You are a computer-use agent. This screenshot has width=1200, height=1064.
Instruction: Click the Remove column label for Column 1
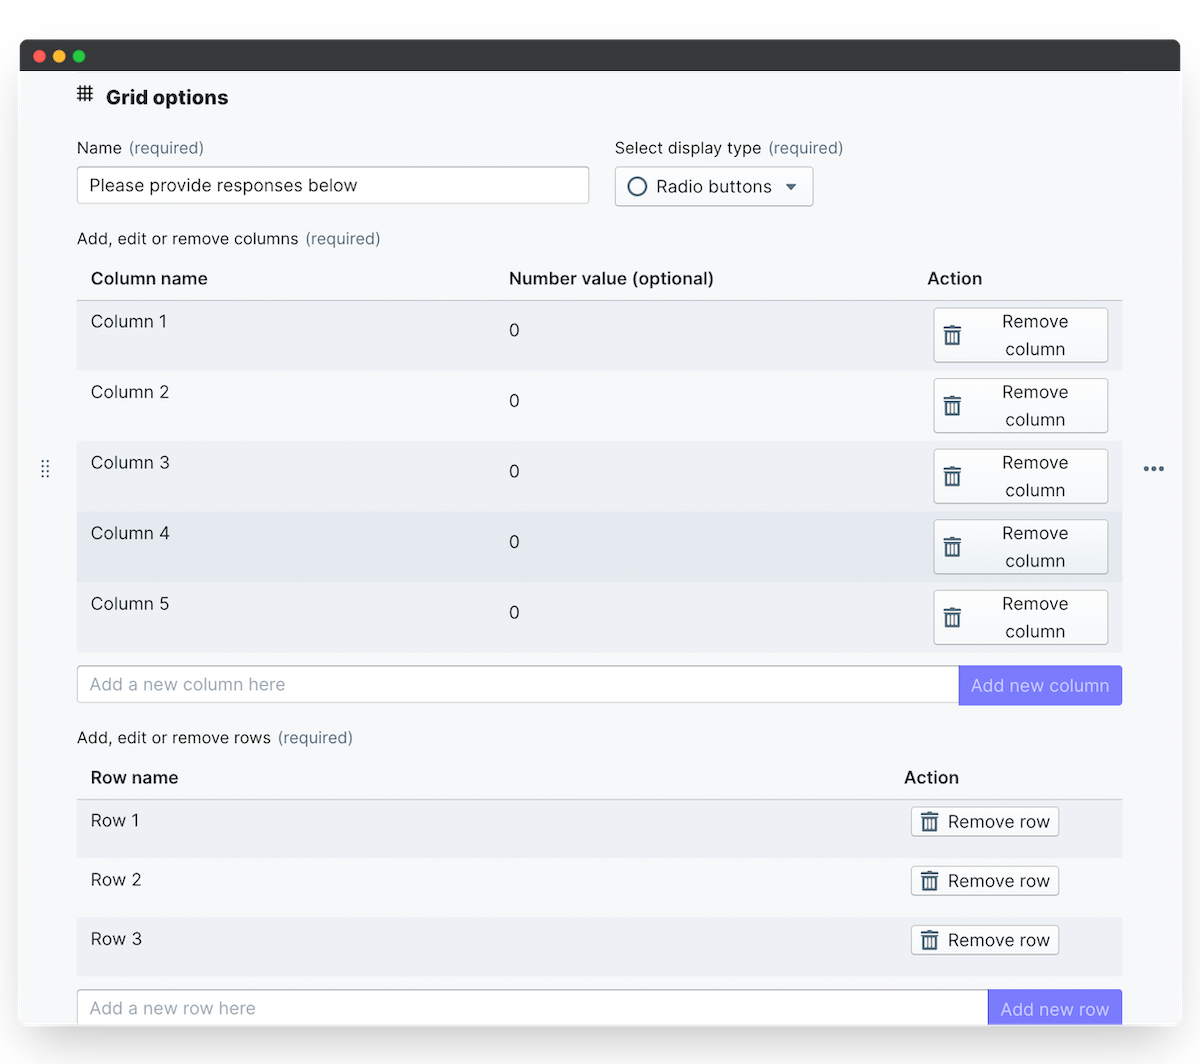click(x=1035, y=335)
